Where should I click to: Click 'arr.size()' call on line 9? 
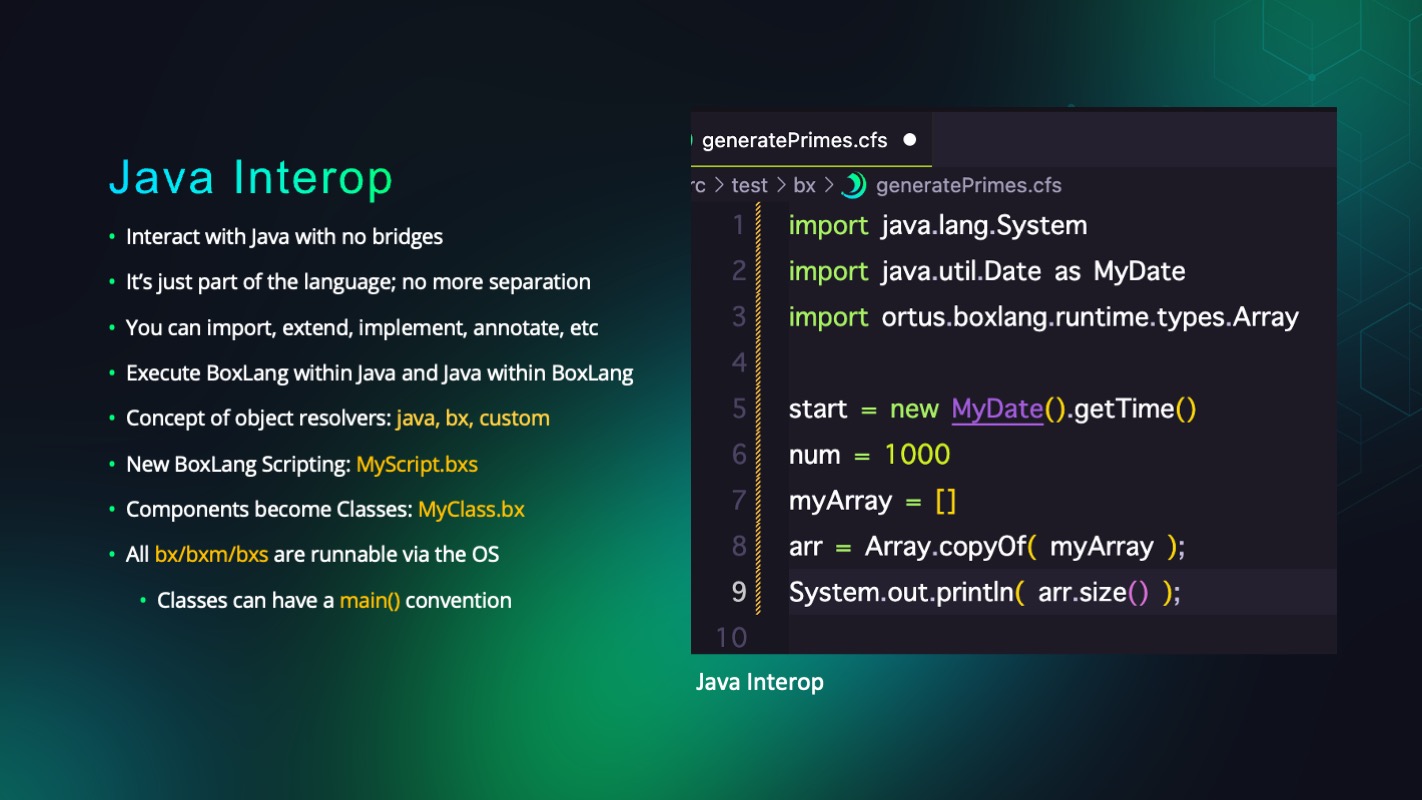[1094, 593]
